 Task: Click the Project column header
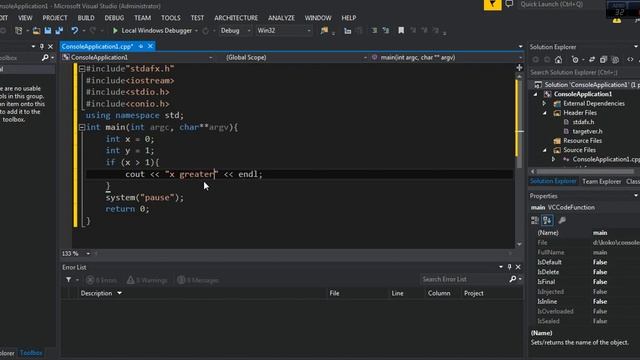point(473,293)
